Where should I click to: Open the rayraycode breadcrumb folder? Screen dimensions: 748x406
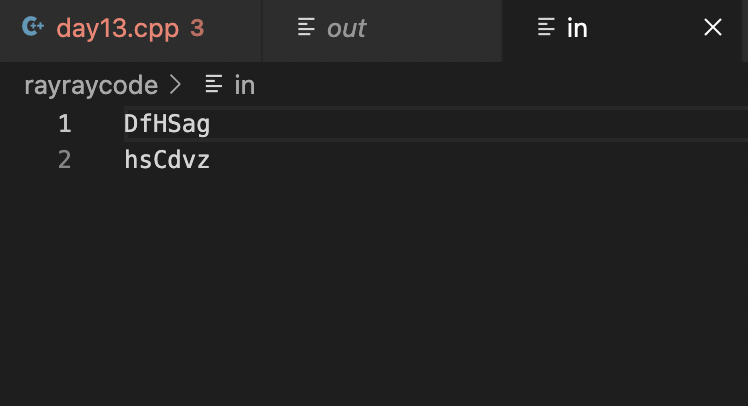click(x=91, y=86)
